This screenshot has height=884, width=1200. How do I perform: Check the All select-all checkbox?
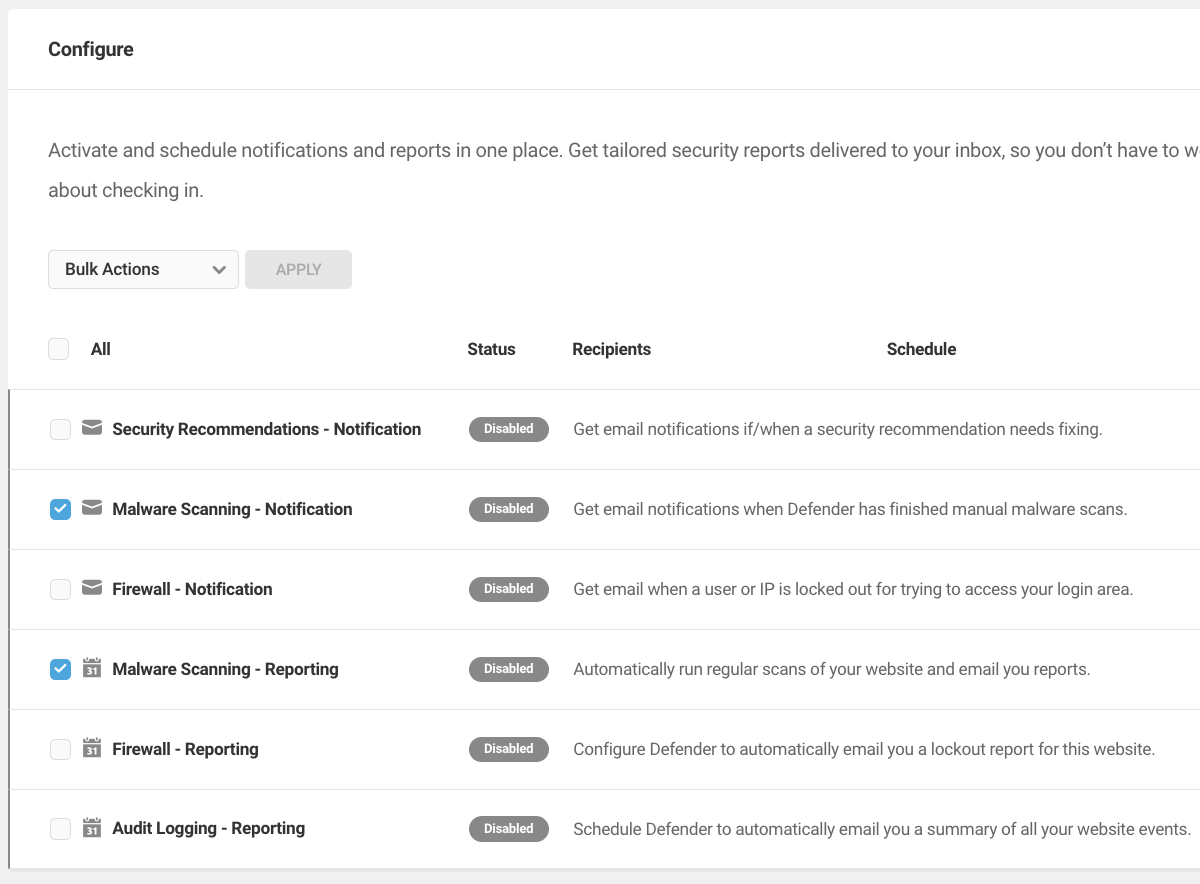coord(58,348)
